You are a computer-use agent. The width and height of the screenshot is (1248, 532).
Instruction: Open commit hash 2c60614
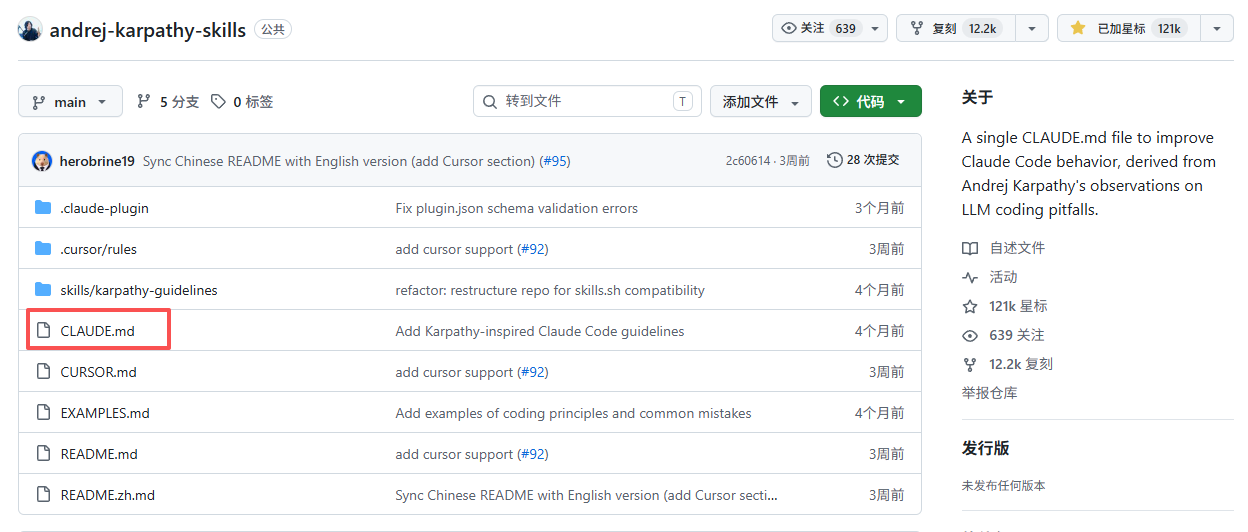(x=748, y=160)
